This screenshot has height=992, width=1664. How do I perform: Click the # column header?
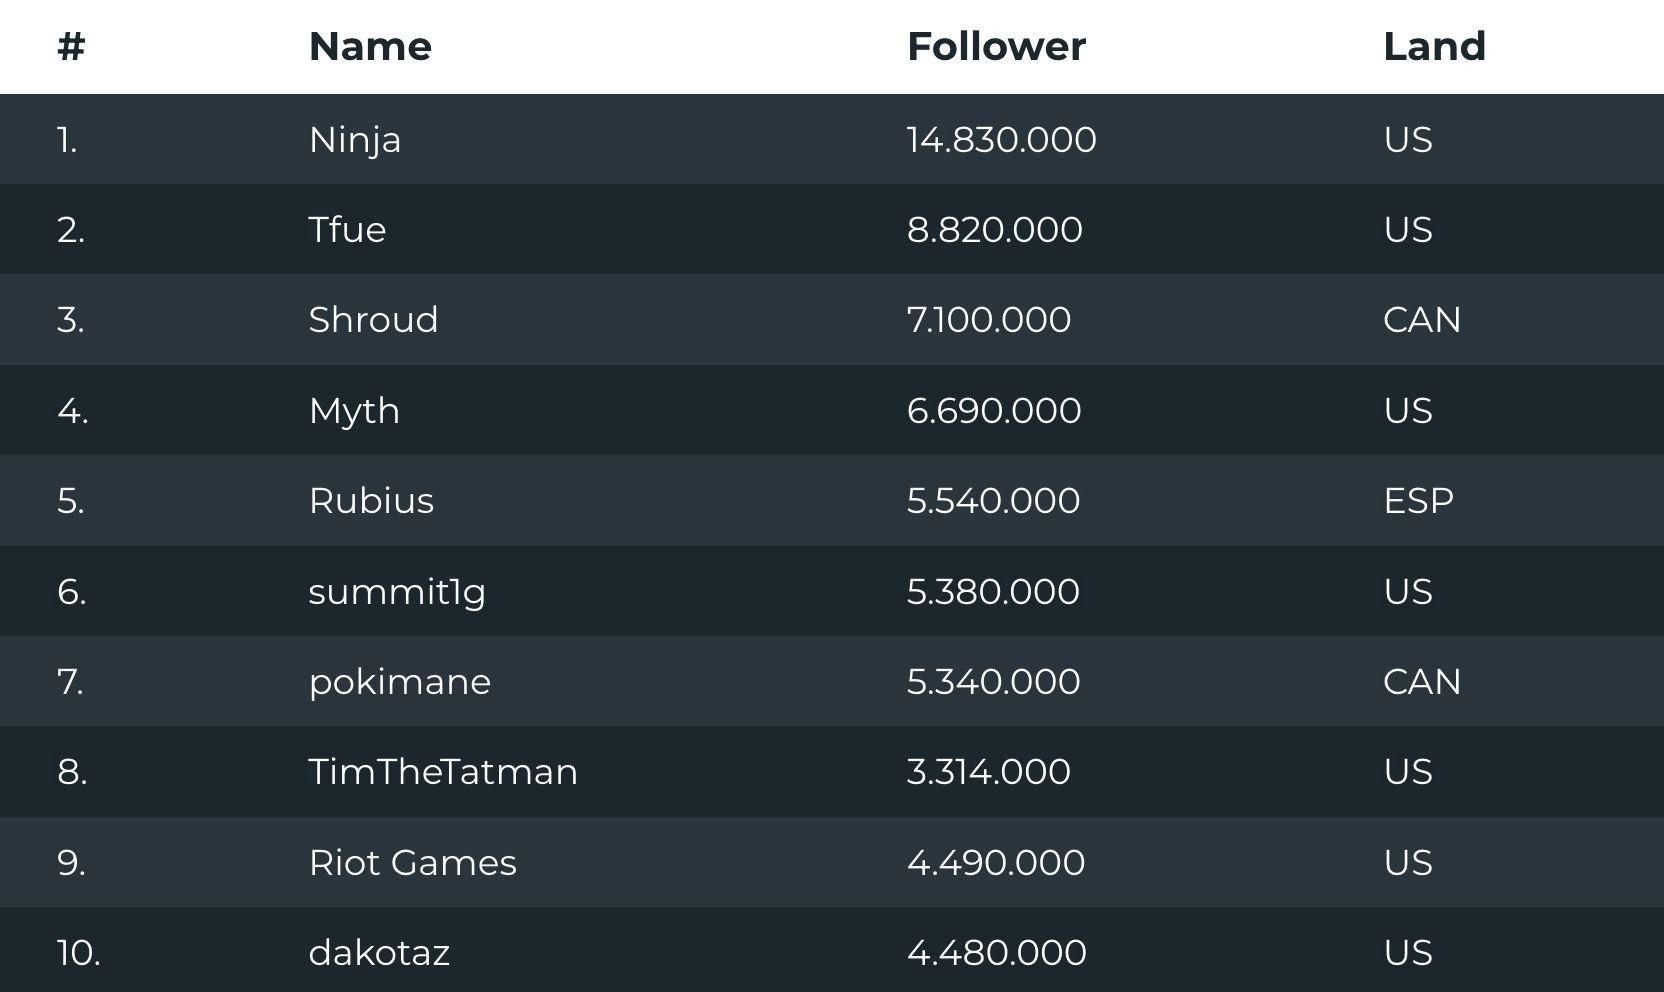tap(71, 46)
